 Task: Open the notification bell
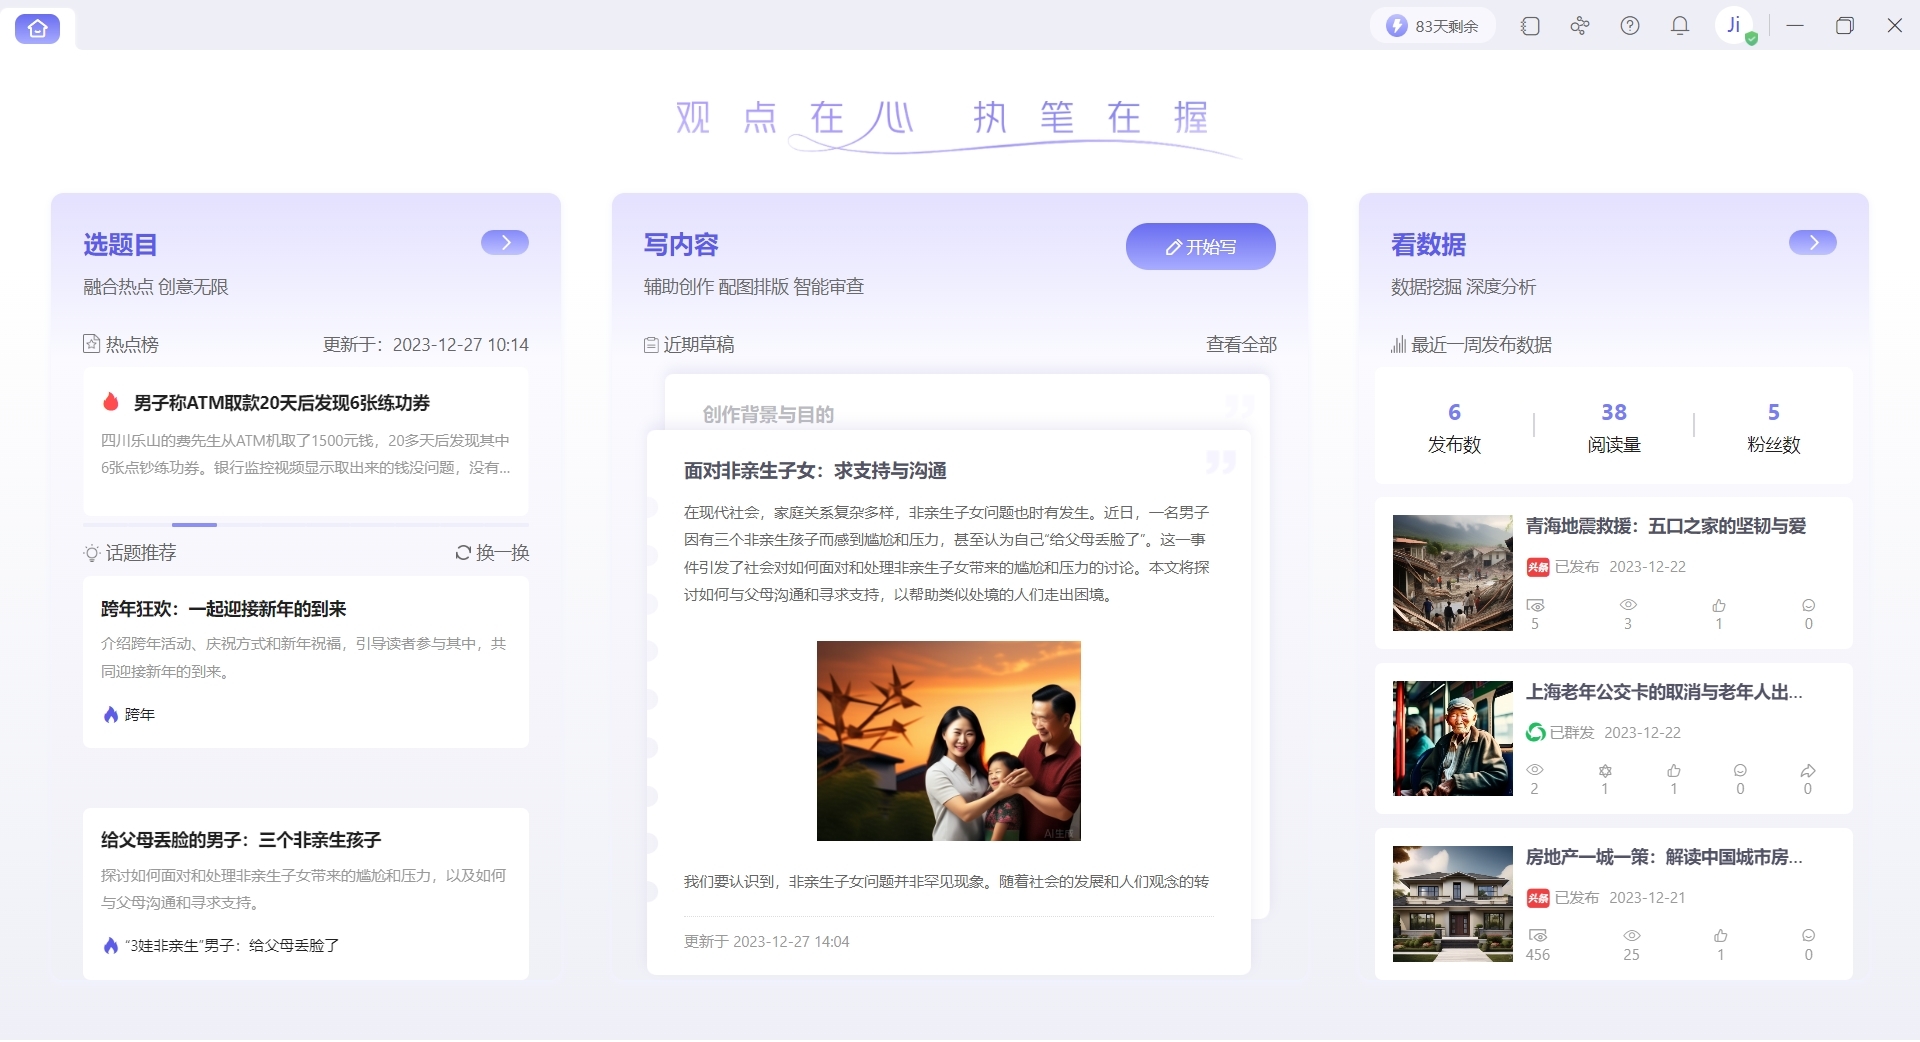(x=1680, y=26)
